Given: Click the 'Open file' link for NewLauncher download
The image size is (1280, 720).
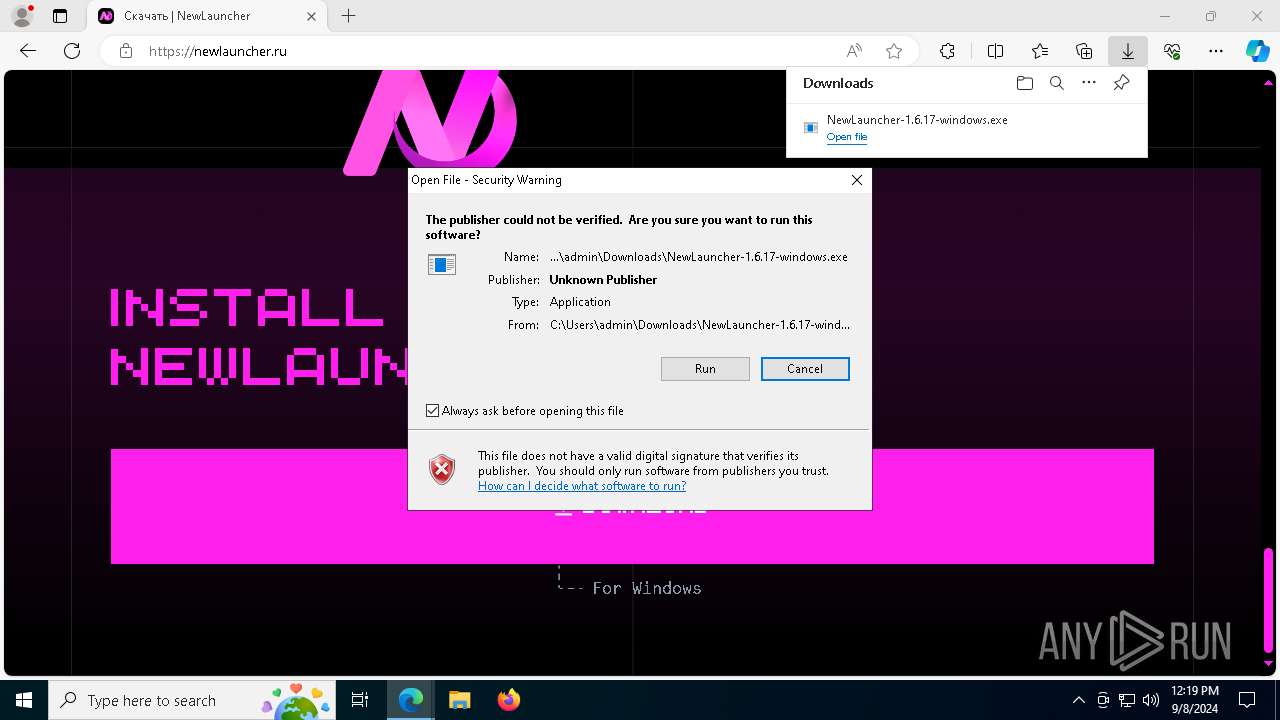Looking at the screenshot, I should 847,137.
